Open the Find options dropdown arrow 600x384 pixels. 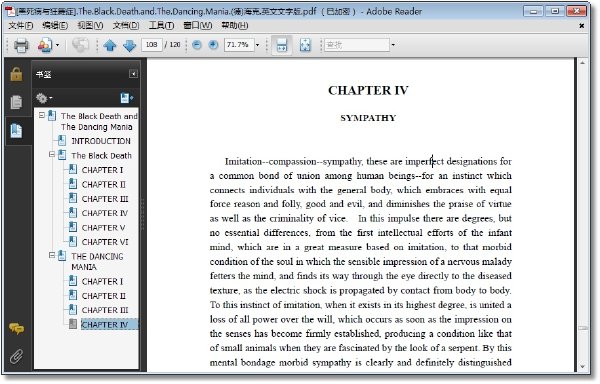pos(393,45)
